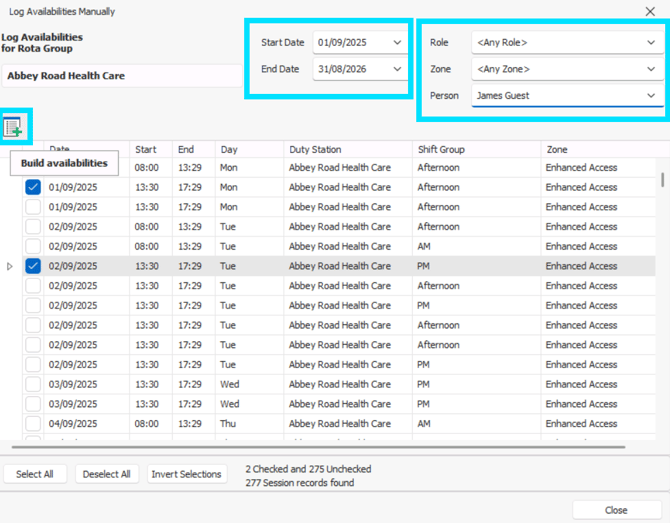Click the Shift Group column header
This screenshot has height=523, width=670.
pos(475,150)
